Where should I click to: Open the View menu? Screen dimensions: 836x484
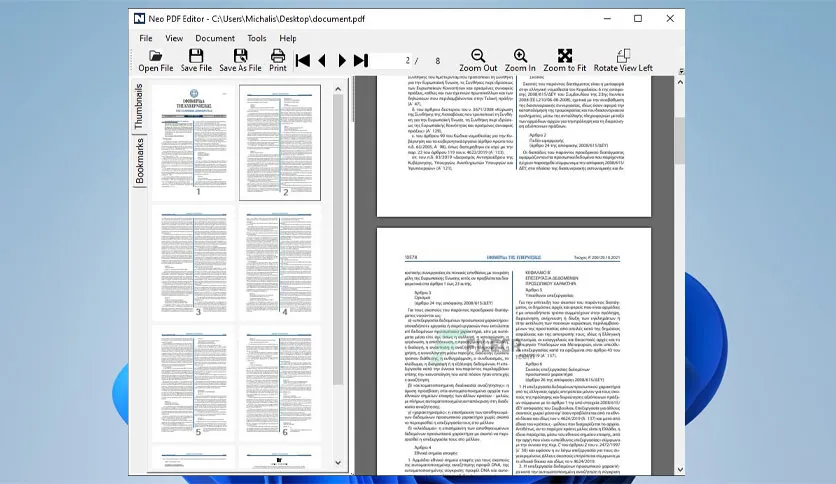174,38
